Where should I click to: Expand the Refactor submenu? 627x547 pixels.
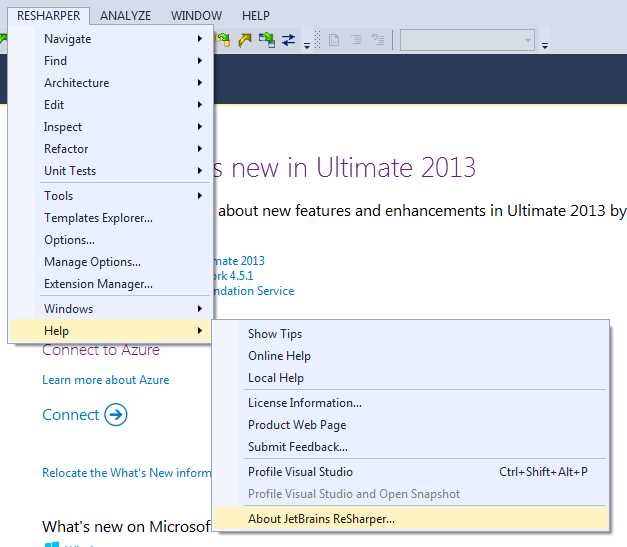point(110,149)
